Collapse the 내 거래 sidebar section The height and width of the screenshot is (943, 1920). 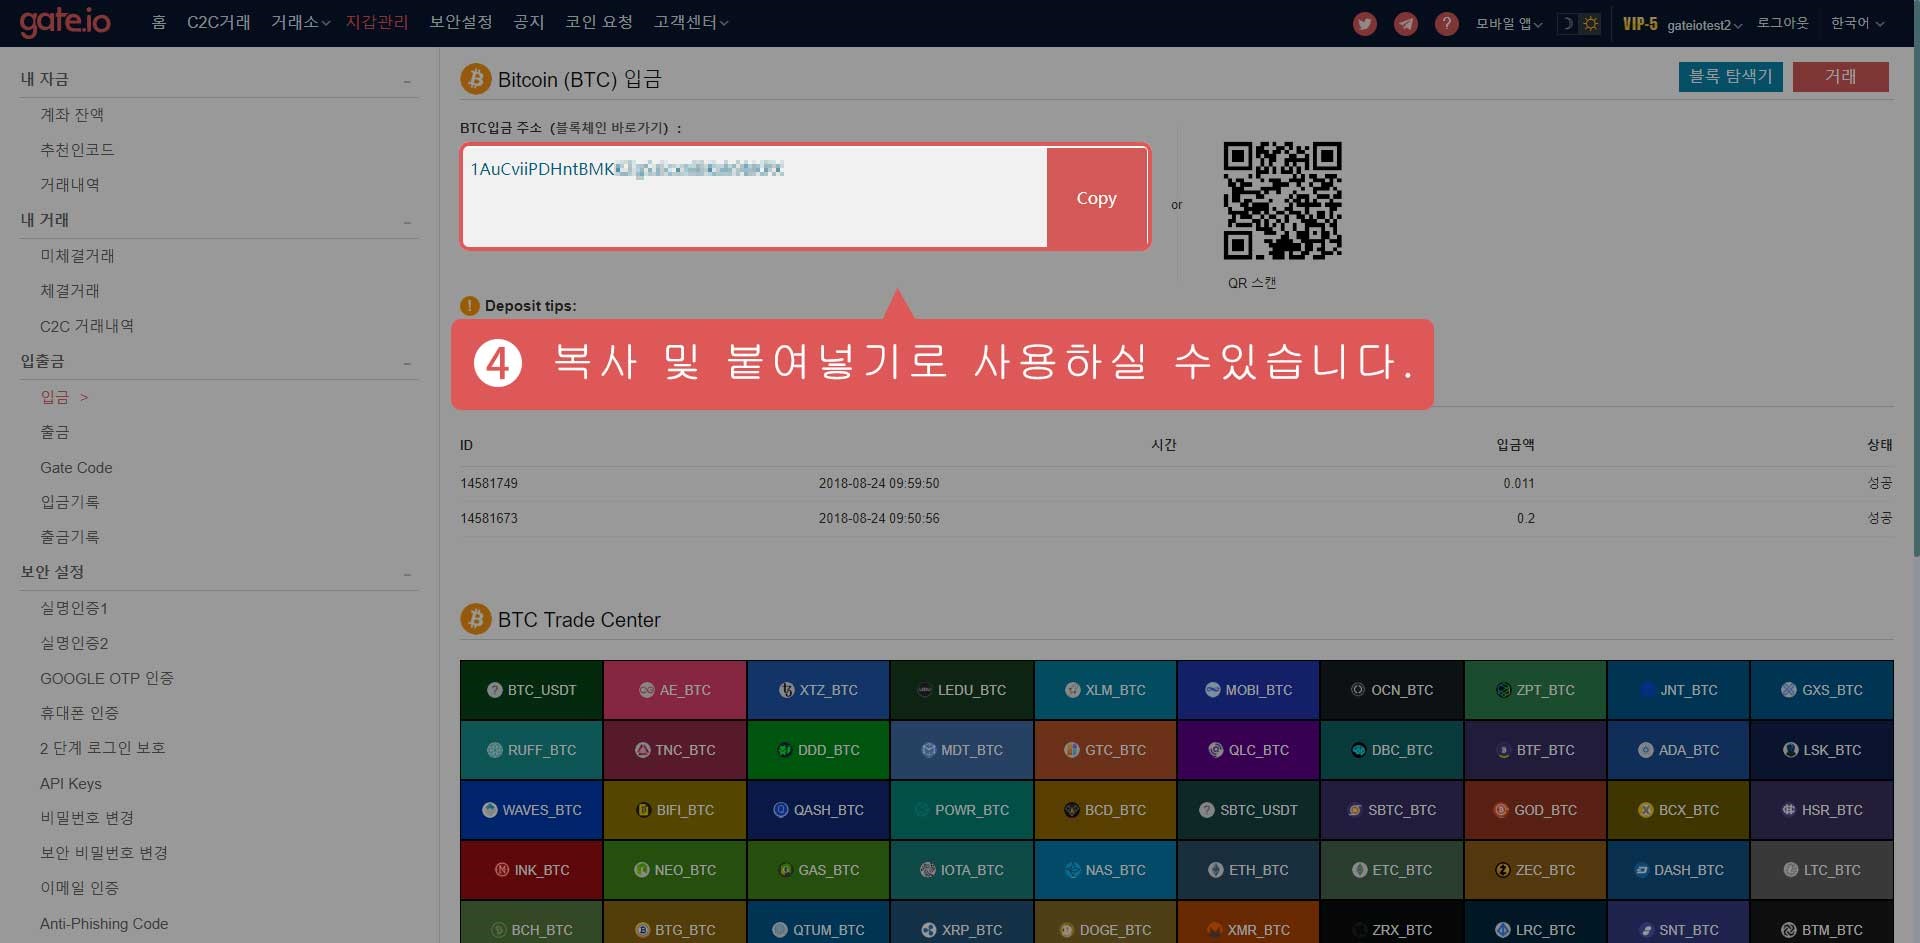pos(407,222)
